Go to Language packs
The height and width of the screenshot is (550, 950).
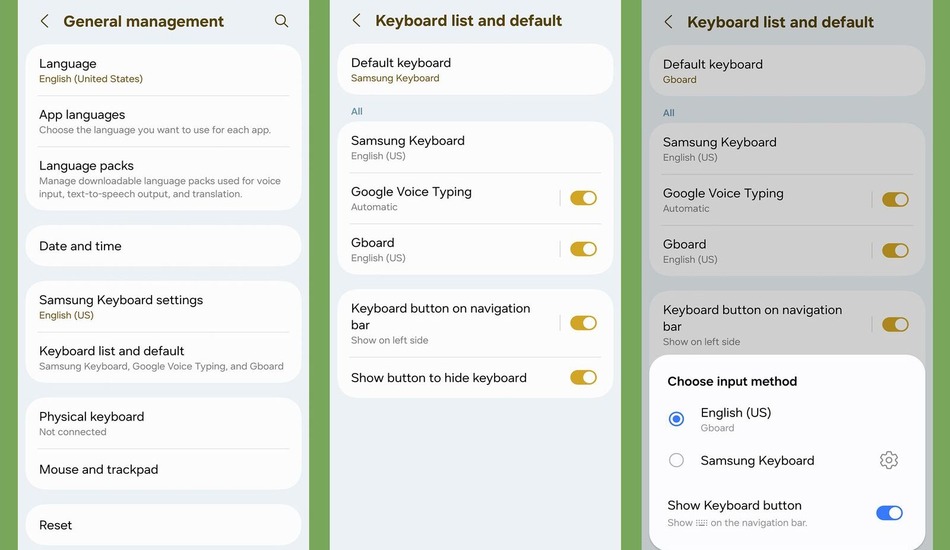pyautogui.click(x=162, y=178)
